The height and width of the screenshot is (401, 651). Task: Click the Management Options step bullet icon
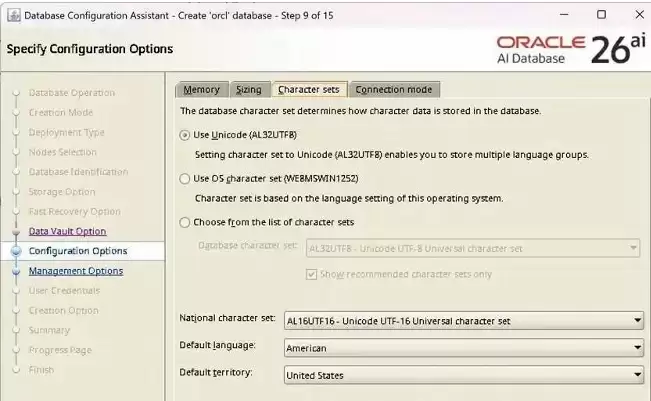tap(16, 271)
